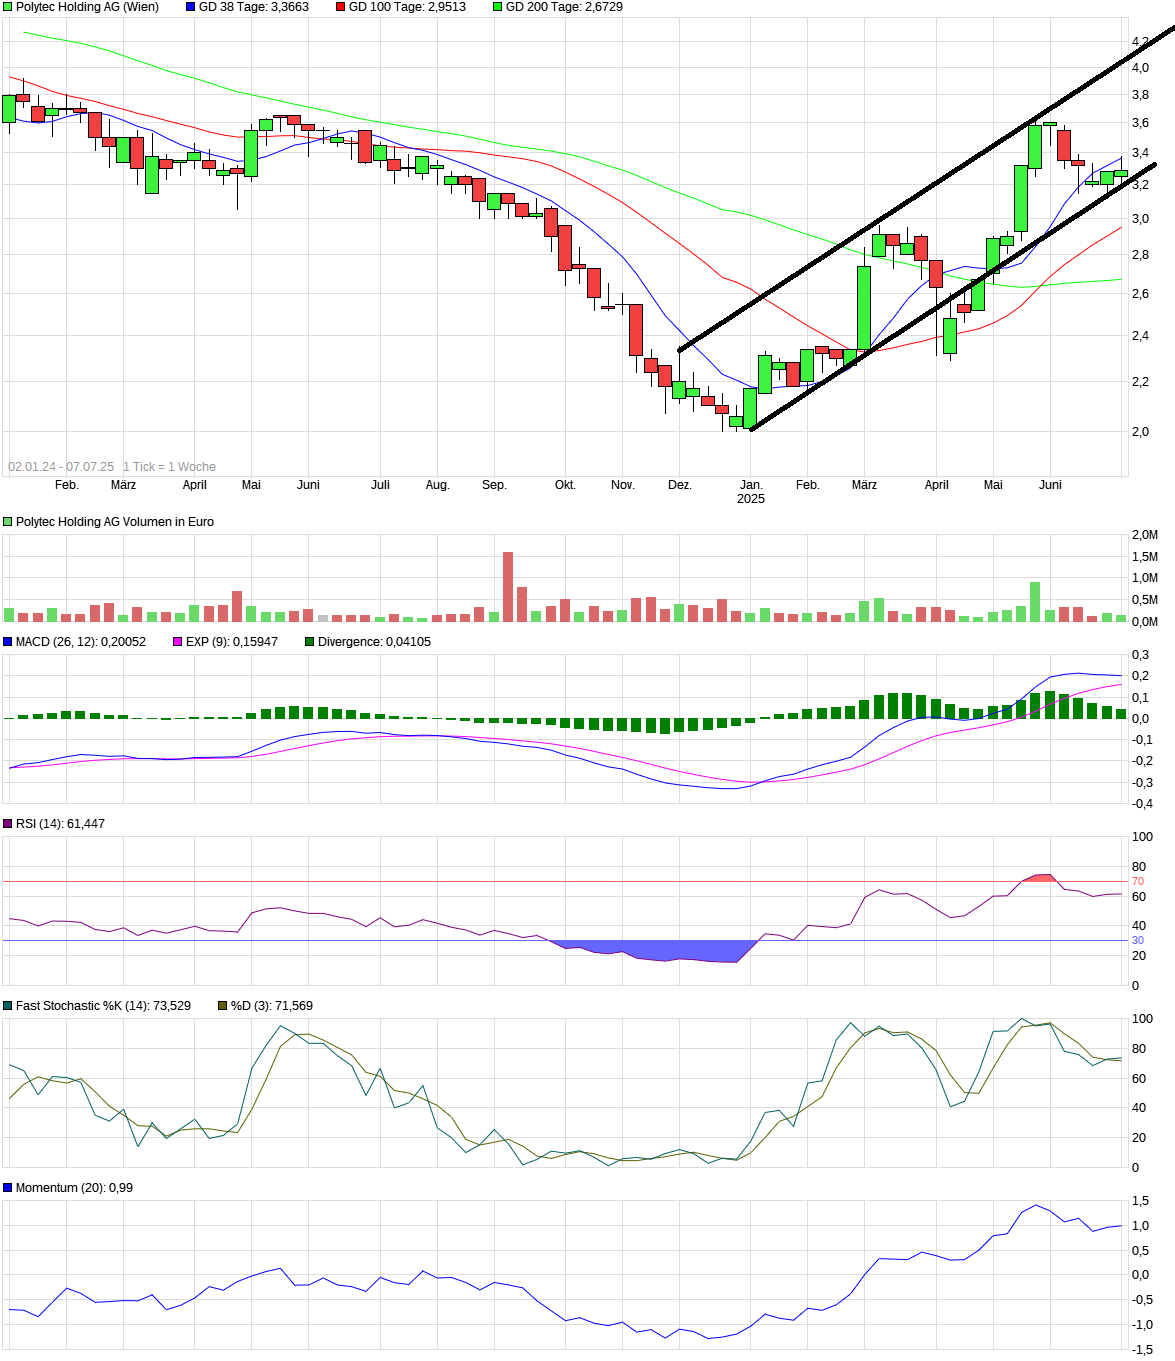
Task: Click the red GD 100 Tage legend icon
Action: pos(342,7)
